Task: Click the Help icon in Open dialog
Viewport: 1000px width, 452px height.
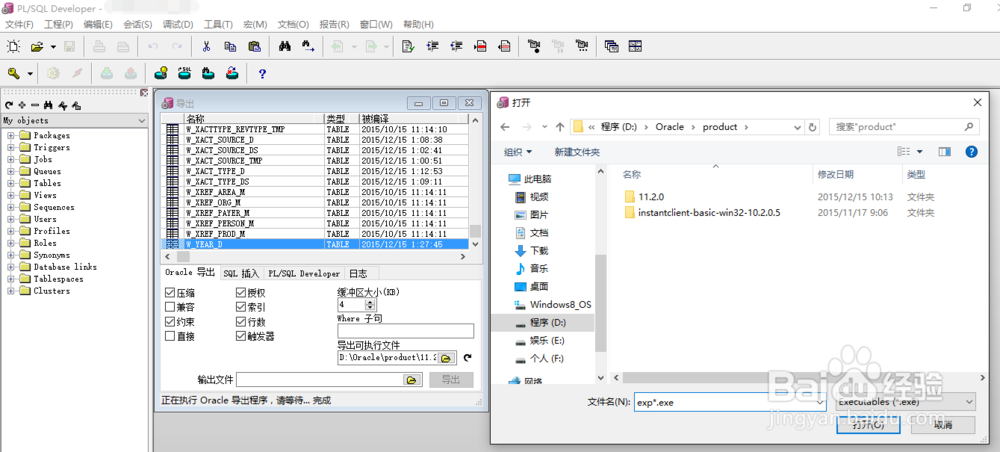Action: click(x=971, y=152)
